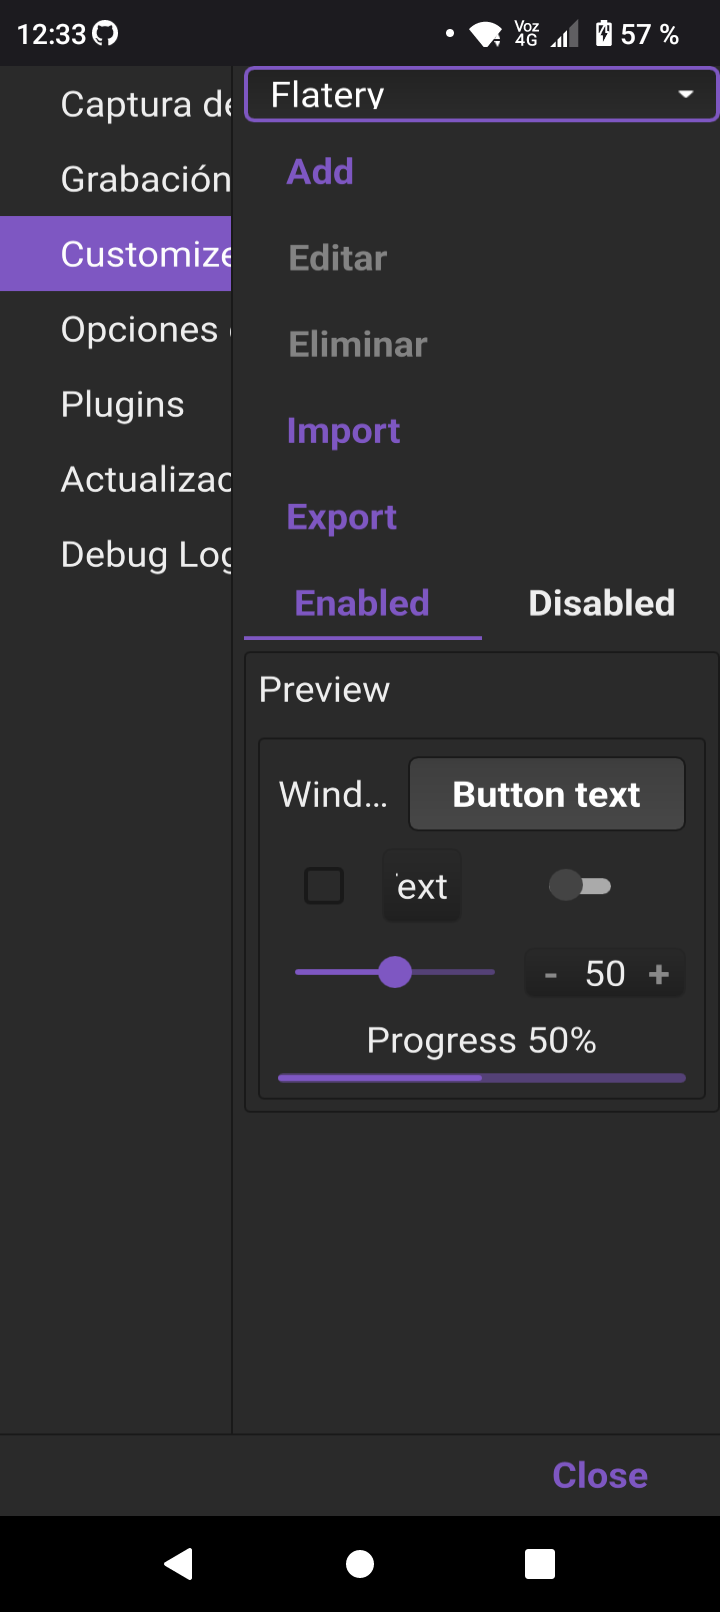Viewport: 720px width, 1612px height.
Task: Click the dropdown arrow beside Flatery
Action: tap(686, 95)
